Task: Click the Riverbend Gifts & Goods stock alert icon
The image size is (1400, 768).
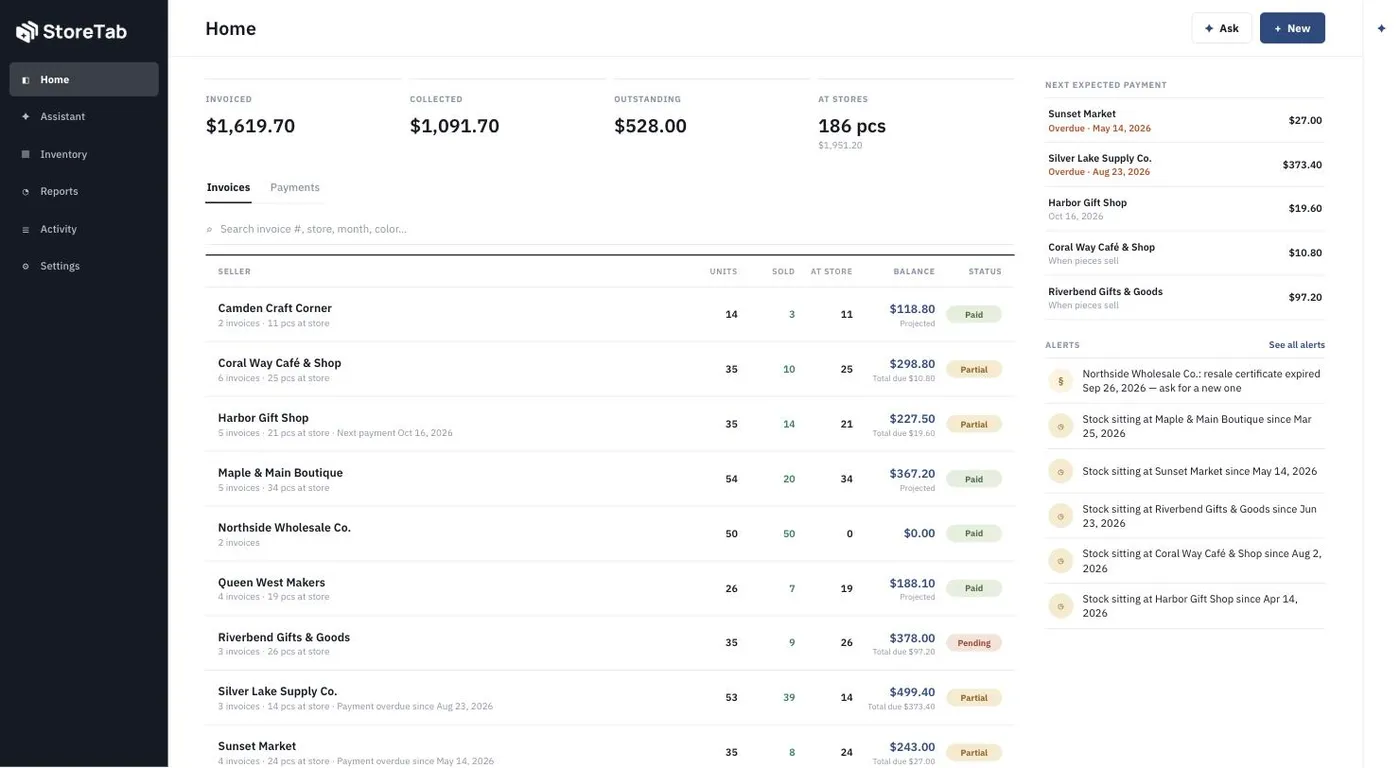Action: click(x=1061, y=516)
